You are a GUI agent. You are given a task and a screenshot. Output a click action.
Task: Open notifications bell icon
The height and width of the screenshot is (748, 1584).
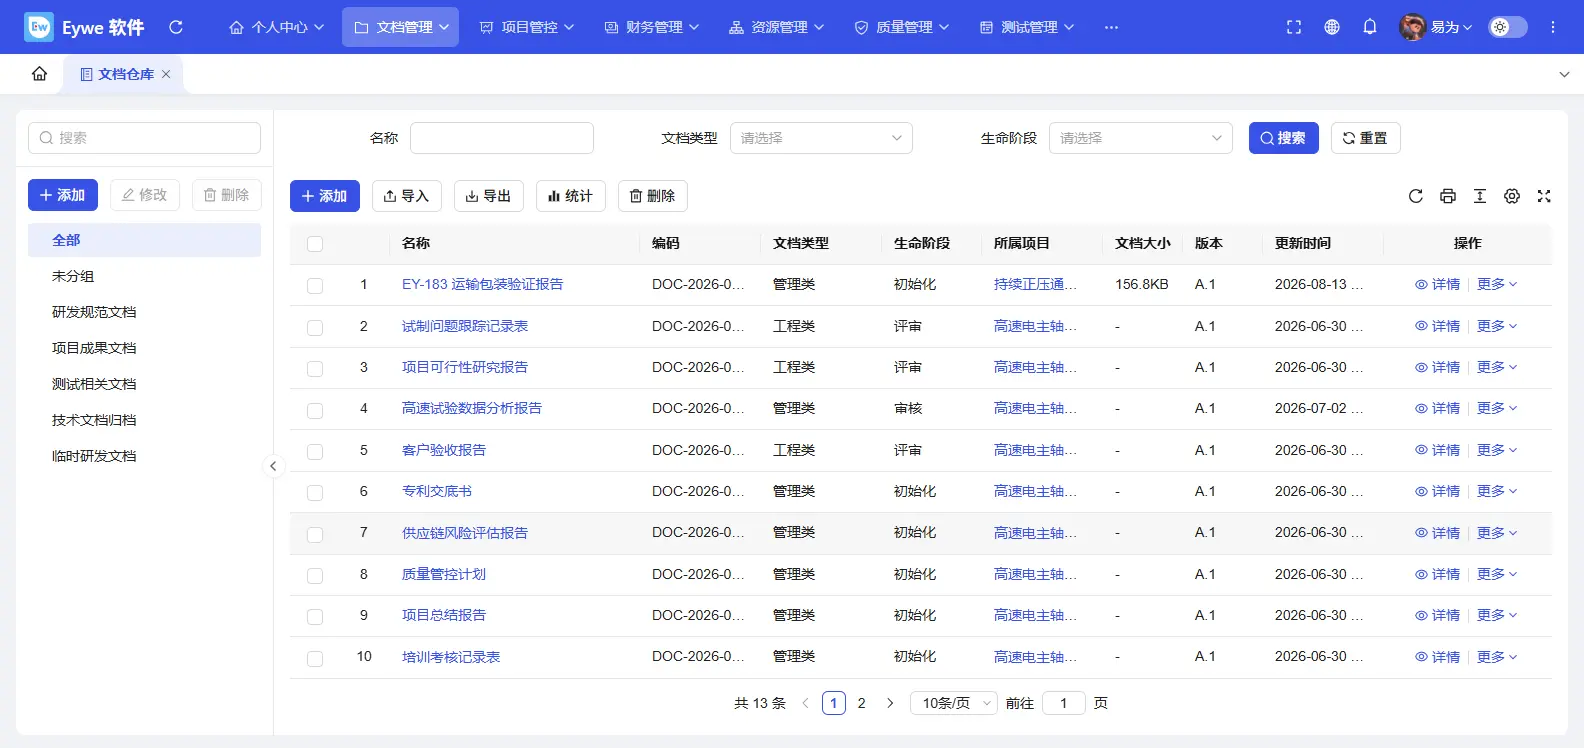[1370, 27]
